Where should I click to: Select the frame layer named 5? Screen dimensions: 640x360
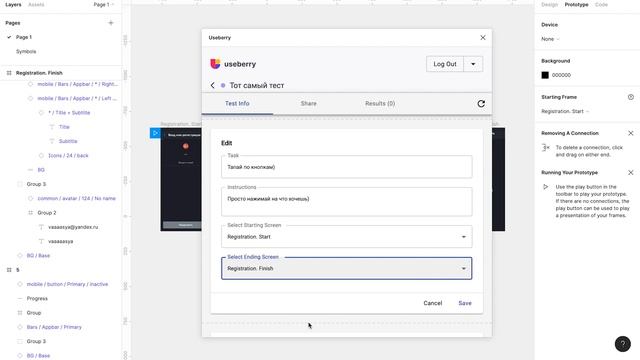(x=18, y=270)
